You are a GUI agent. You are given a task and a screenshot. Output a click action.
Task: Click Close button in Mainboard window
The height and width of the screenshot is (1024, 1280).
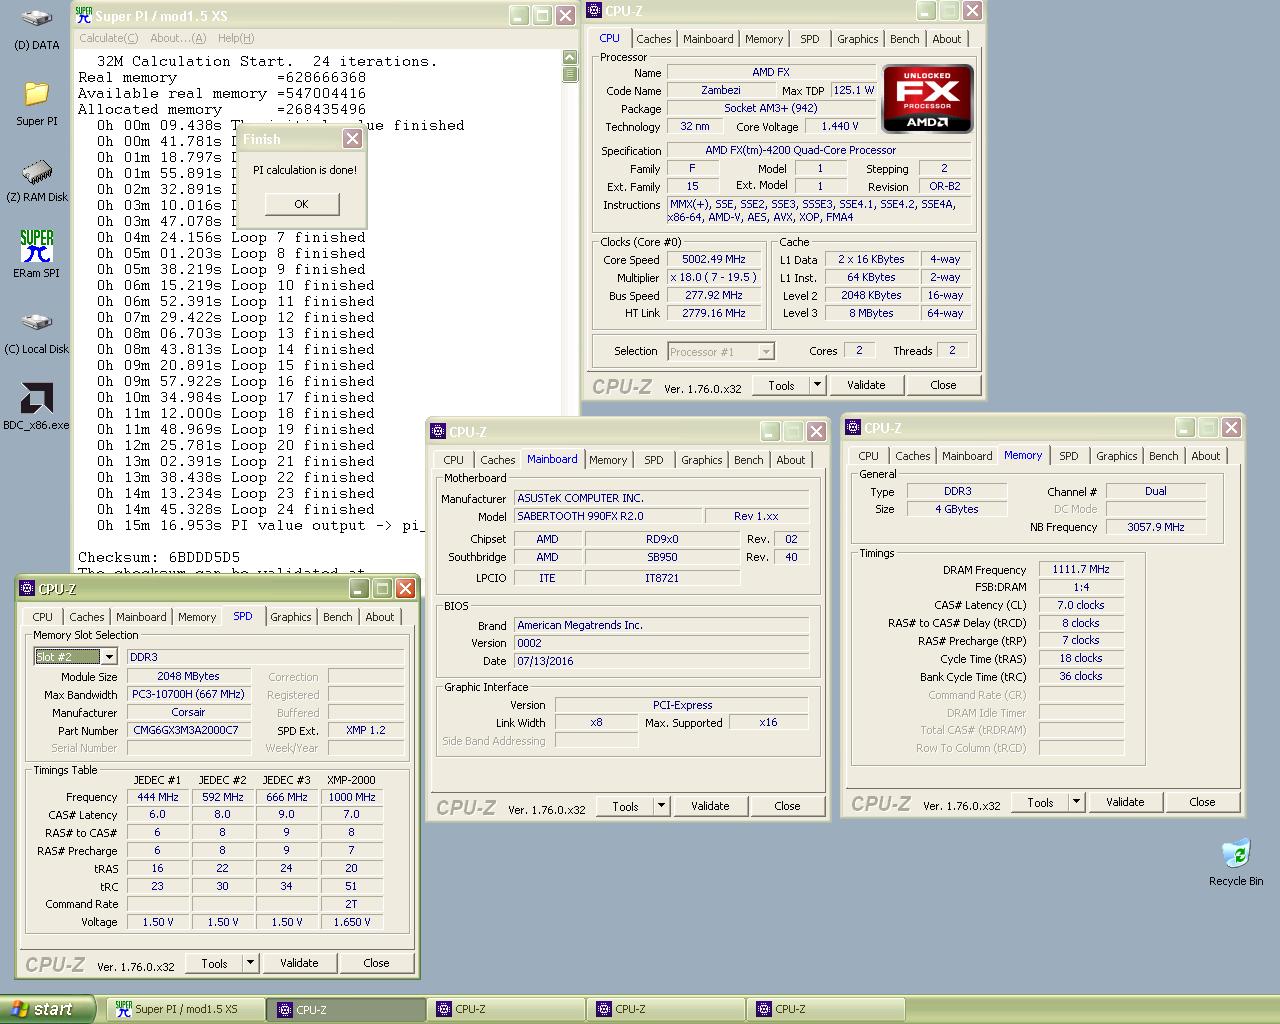pos(787,806)
